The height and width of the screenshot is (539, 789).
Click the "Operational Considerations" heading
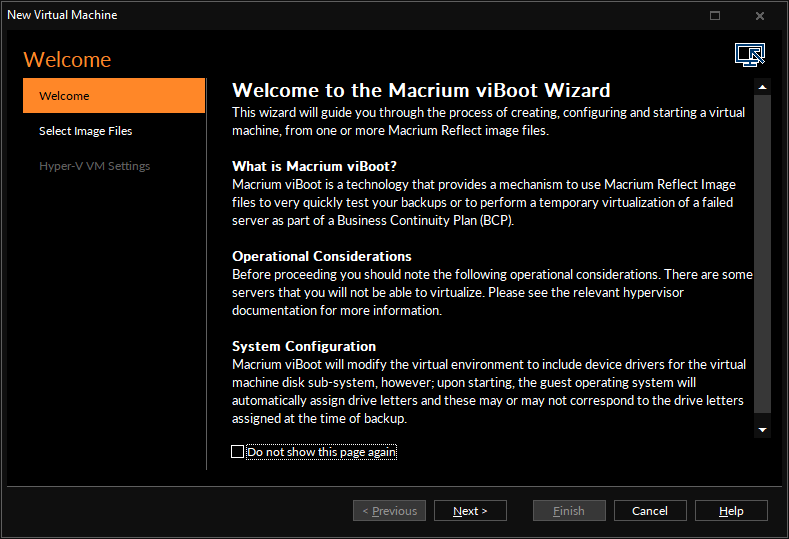(x=322, y=256)
